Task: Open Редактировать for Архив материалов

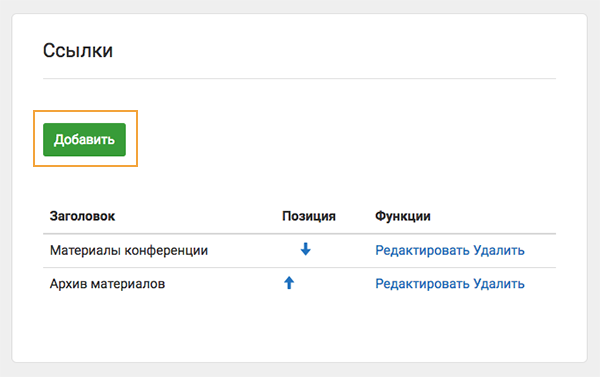Action: click(x=422, y=284)
